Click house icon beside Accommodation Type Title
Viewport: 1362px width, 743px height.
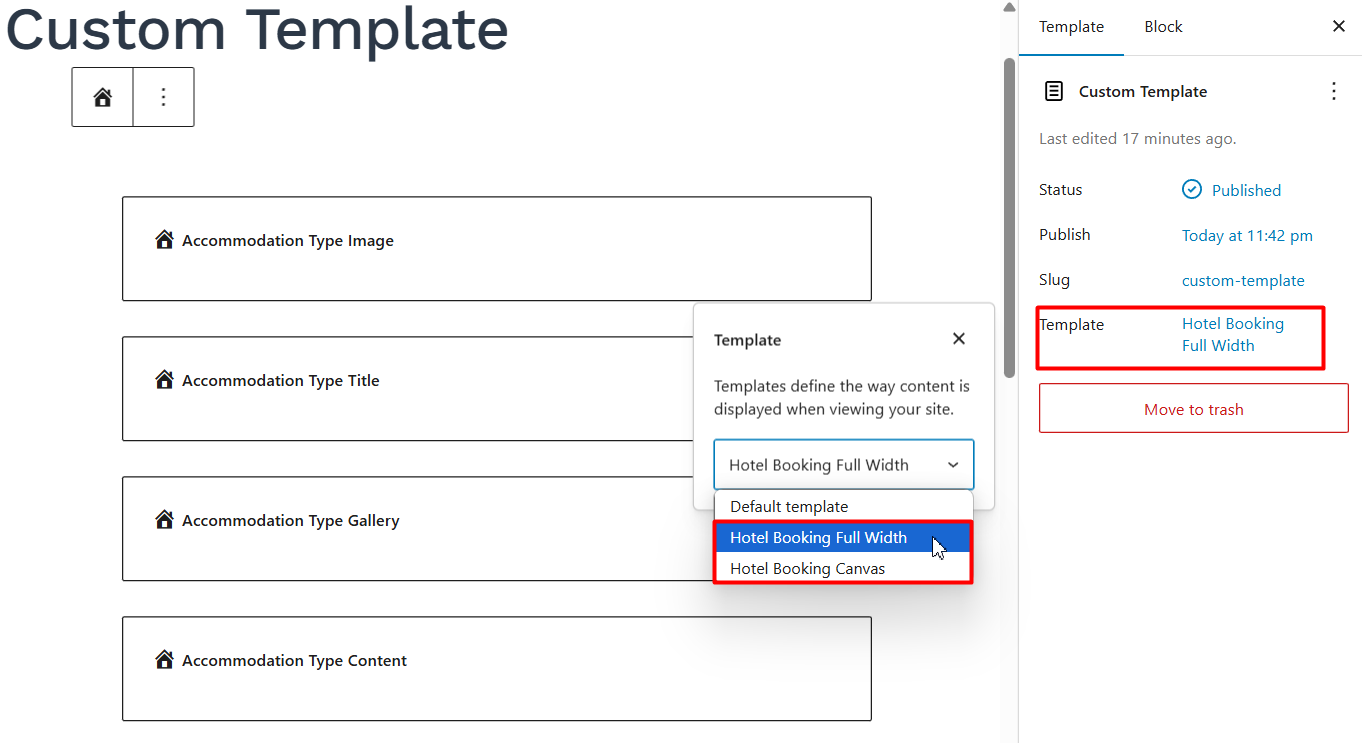[x=165, y=380]
